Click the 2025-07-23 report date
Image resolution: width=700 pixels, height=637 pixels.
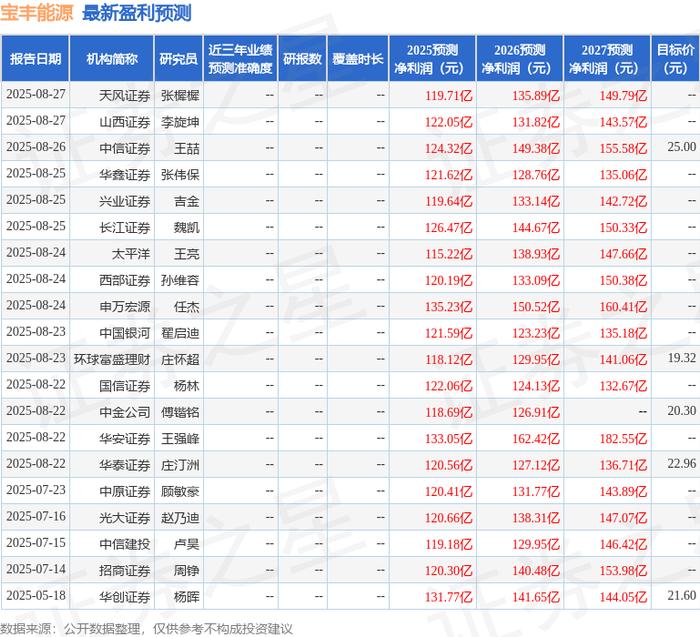pyautogui.click(x=36, y=490)
